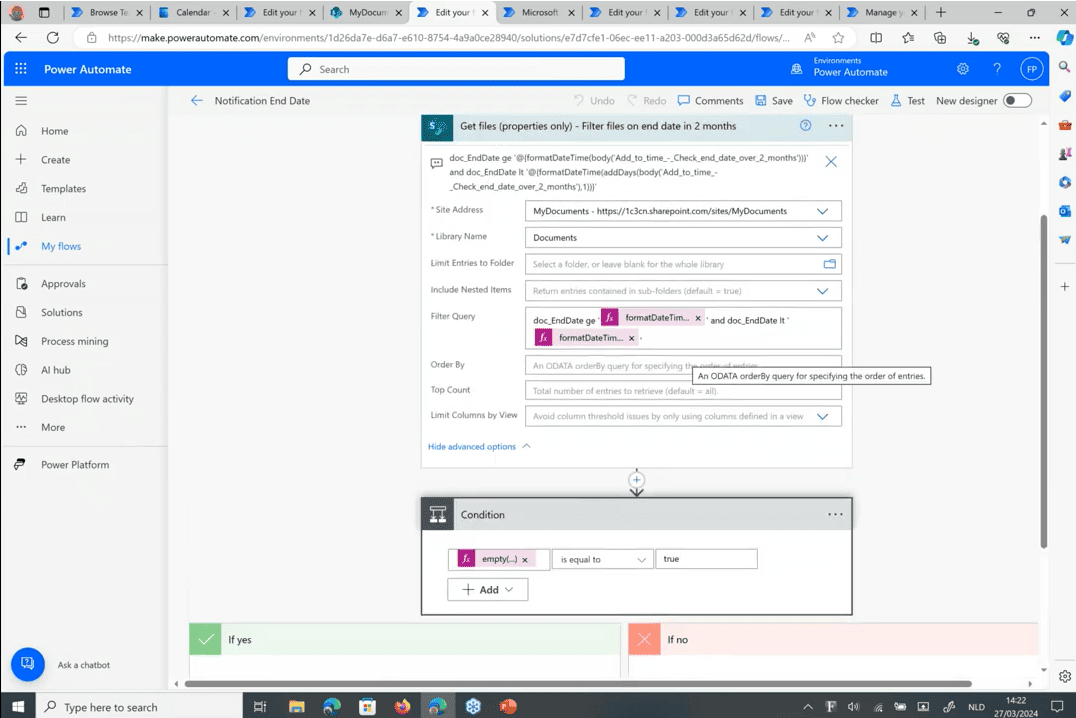
Task: Collapse the left navigation hamburger menu
Action: pyautogui.click(x=21, y=101)
